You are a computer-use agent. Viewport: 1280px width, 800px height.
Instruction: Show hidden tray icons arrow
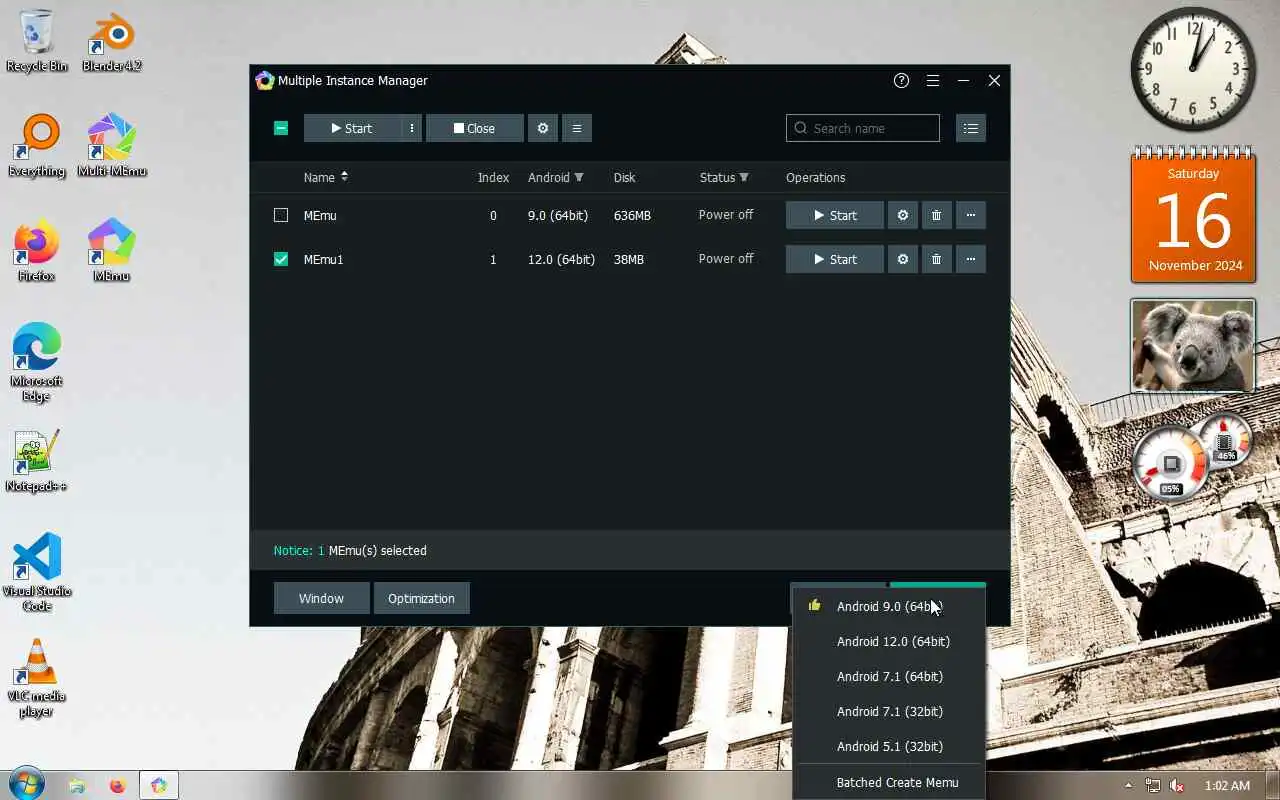(1129, 786)
